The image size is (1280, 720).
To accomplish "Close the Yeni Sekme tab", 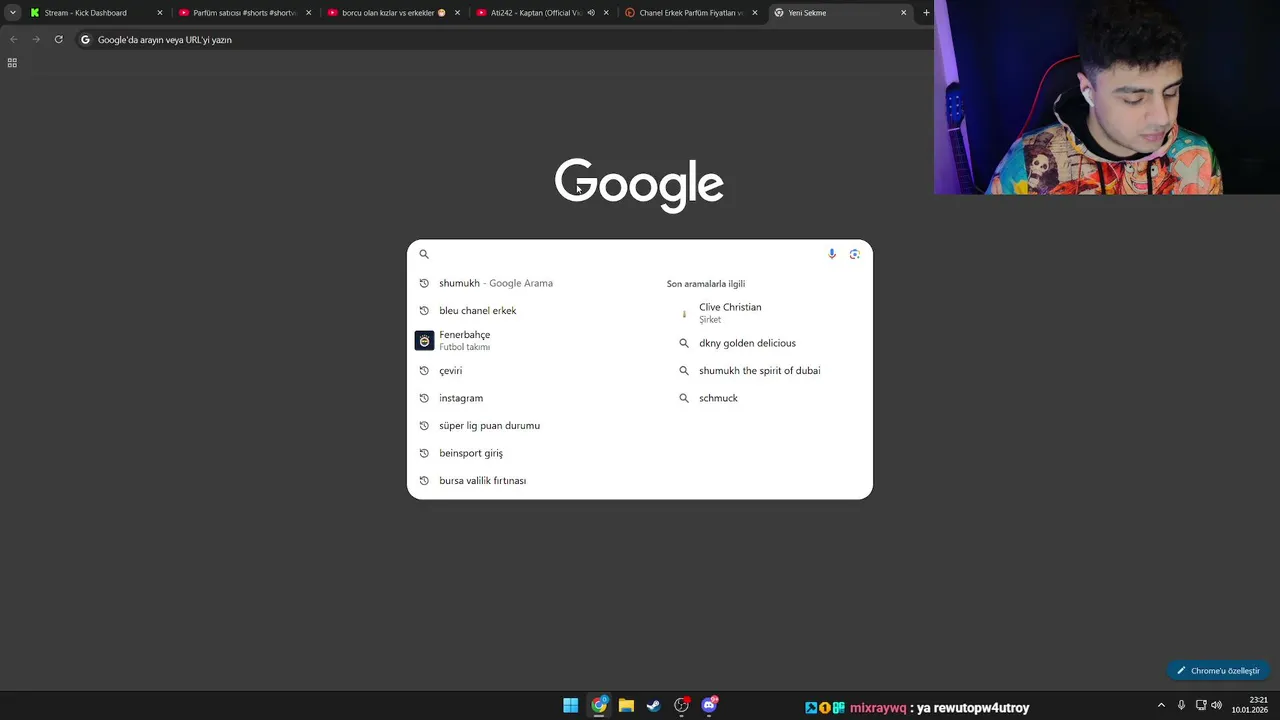I will pyautogui.click(x=904, y=13).
